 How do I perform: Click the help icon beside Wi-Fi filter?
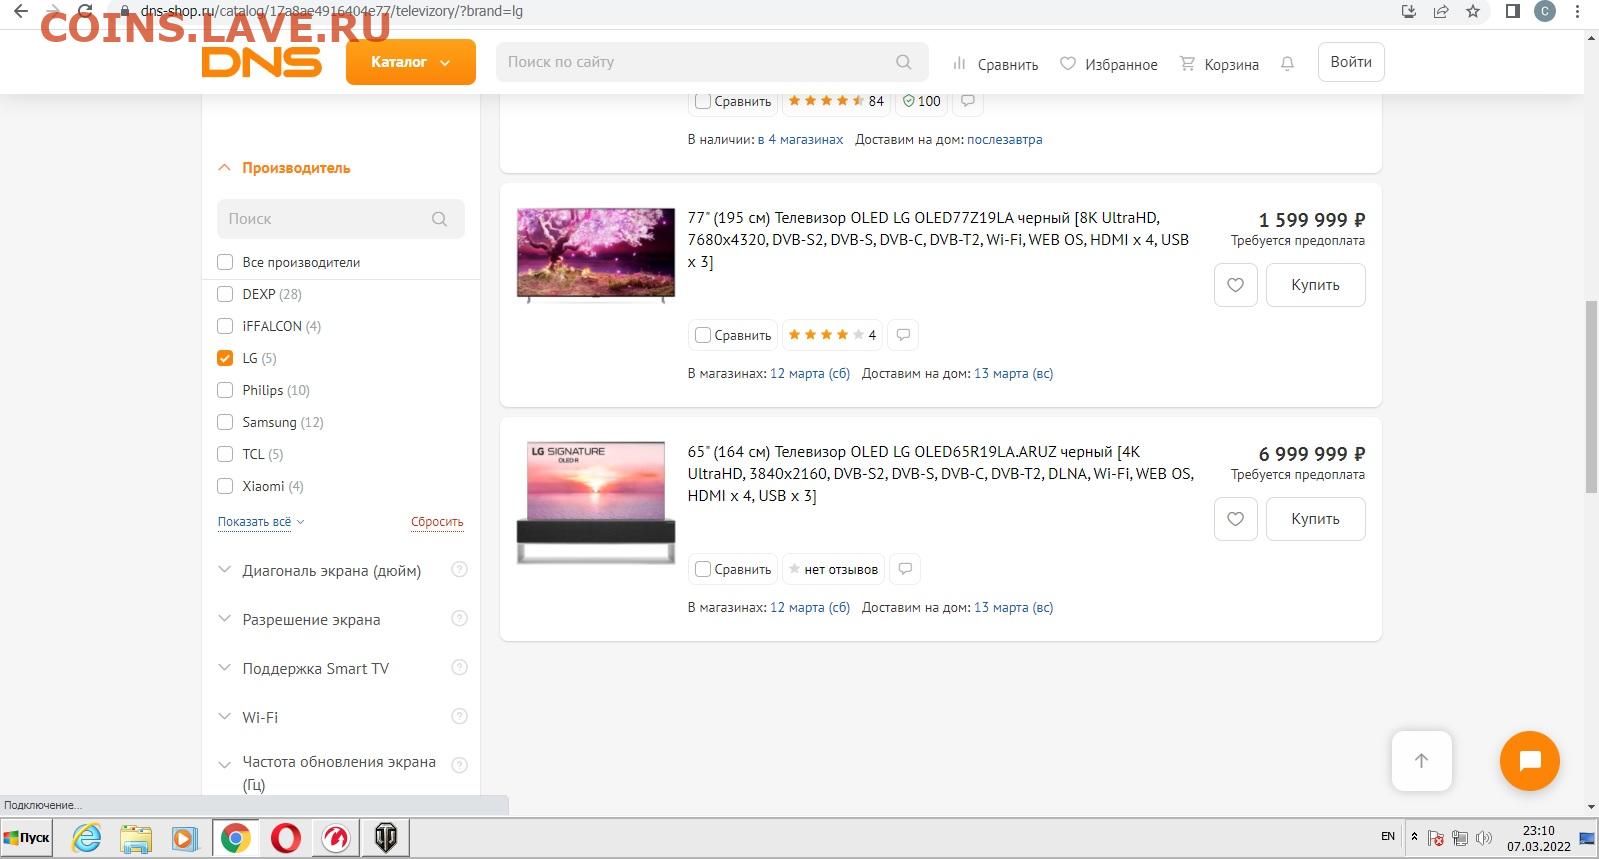459,717
